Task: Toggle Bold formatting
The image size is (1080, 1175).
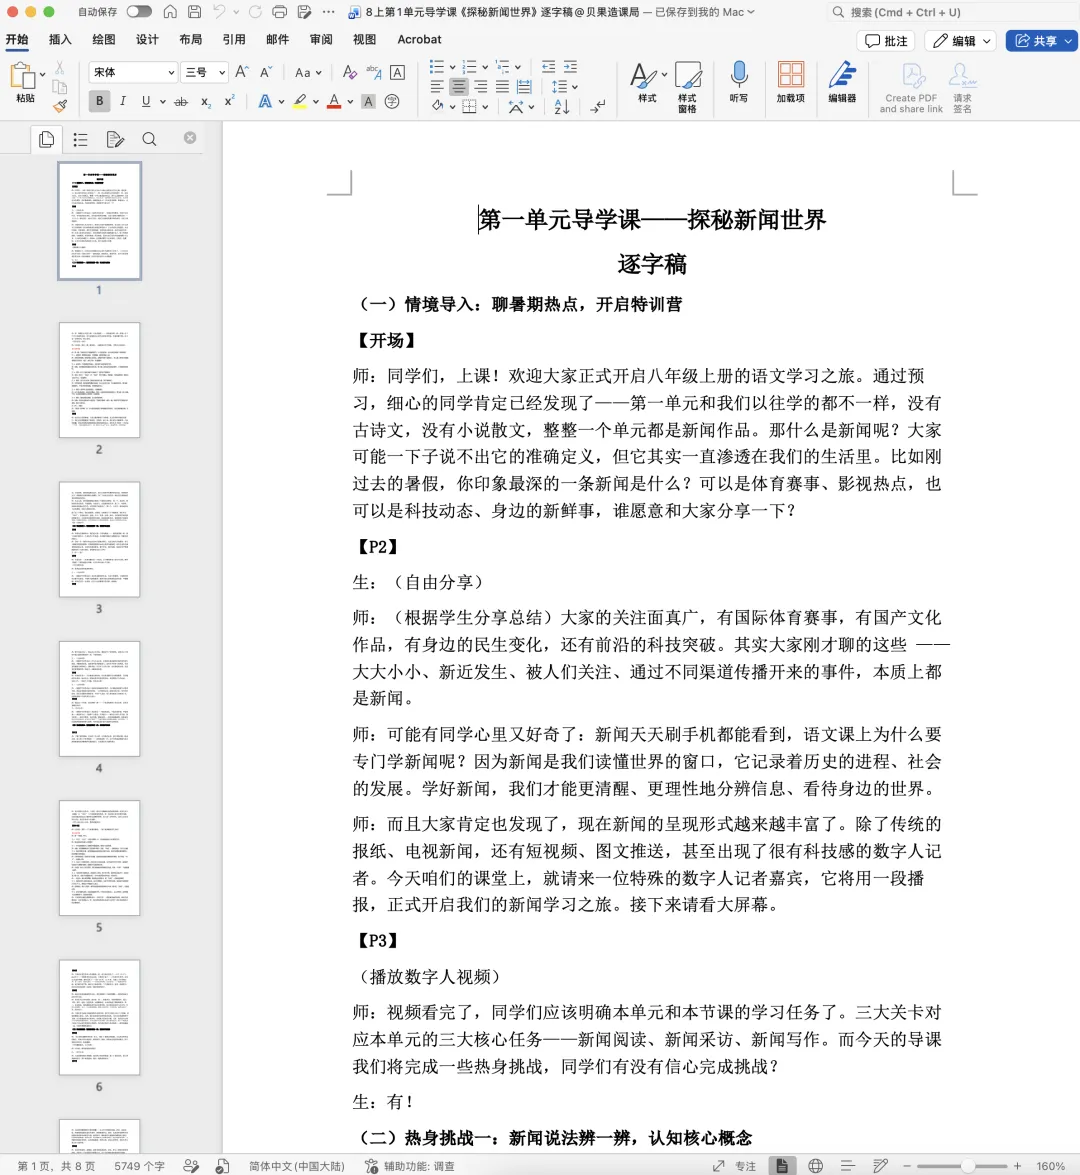Action: point(99,101)
